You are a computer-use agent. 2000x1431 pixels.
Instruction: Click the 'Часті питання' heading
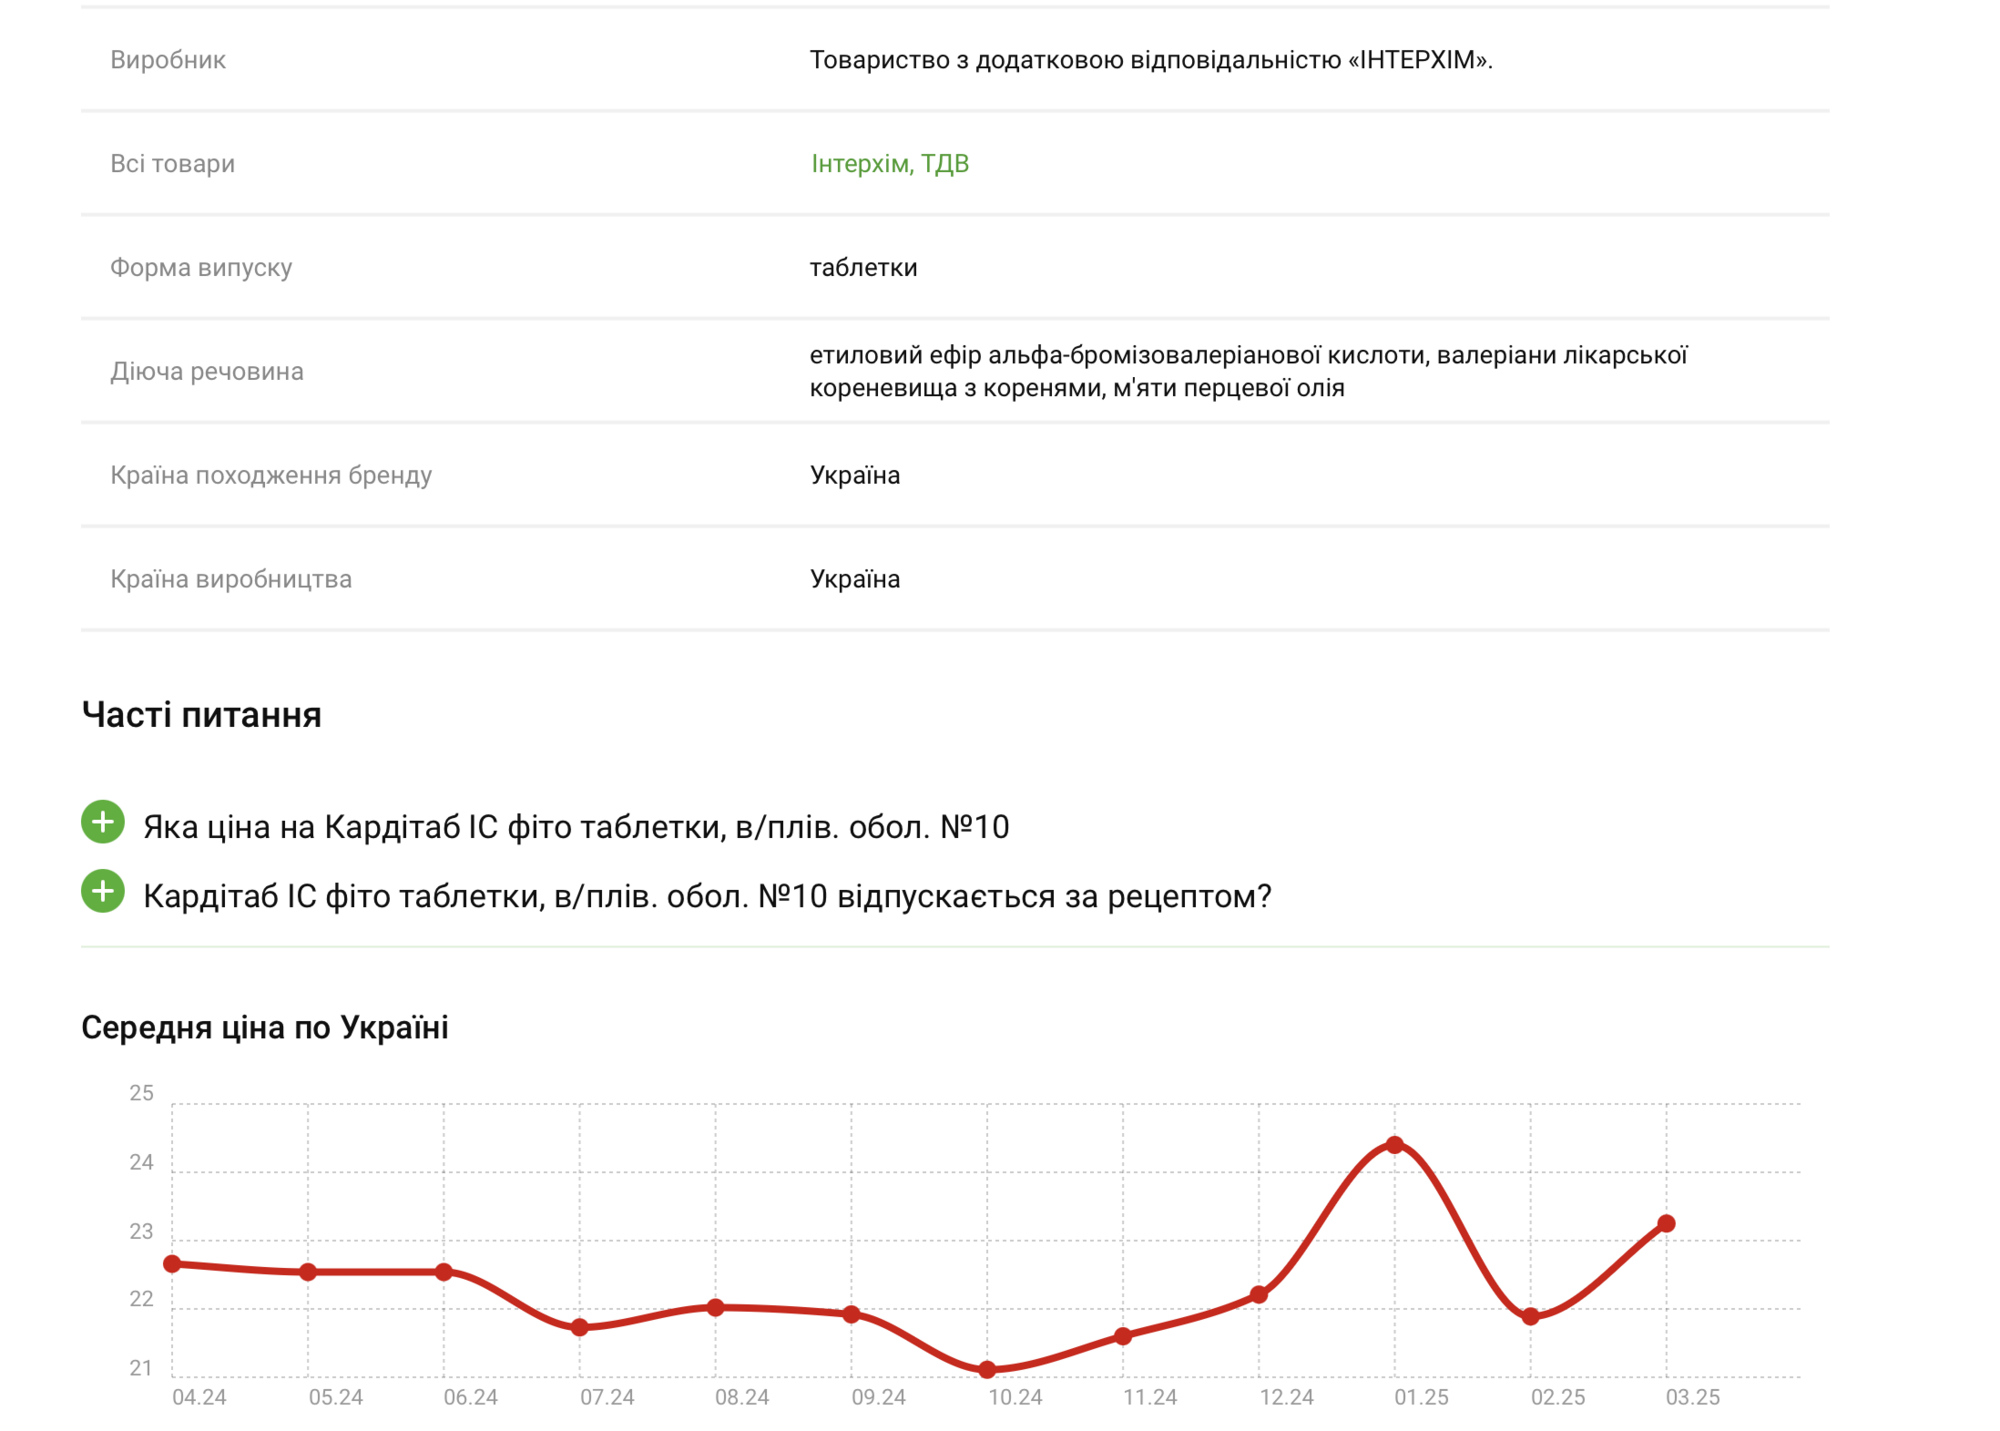pyautogui.click(x=201, y=715)
